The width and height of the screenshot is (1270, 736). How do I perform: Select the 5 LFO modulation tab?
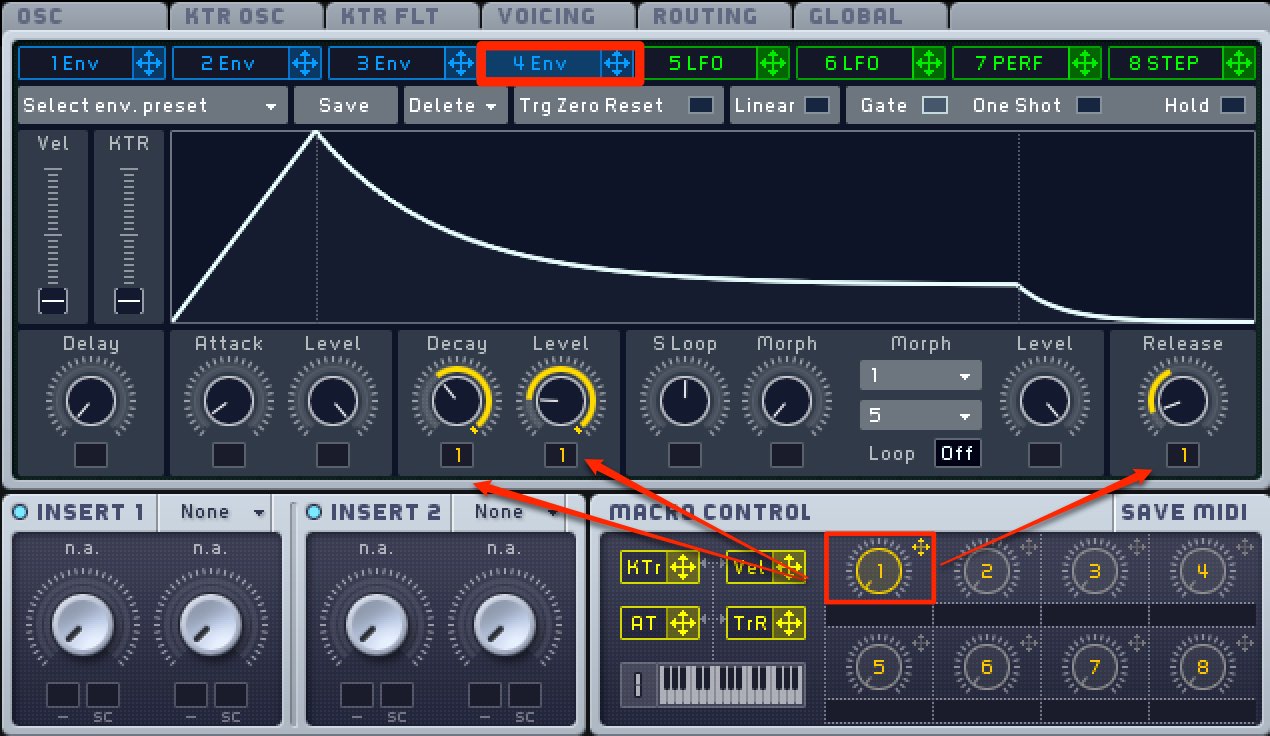(700, 64)
